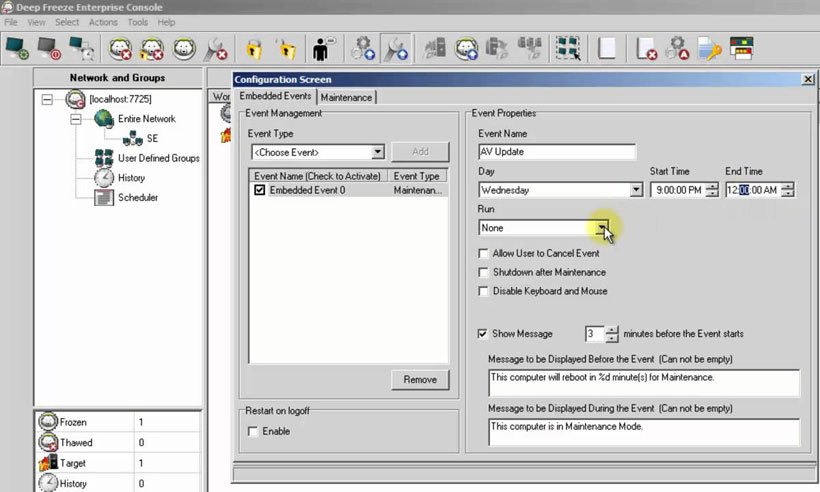
Task: Click the first bear icon with red X
Action: pyautogui.click(x=120, y=49)
